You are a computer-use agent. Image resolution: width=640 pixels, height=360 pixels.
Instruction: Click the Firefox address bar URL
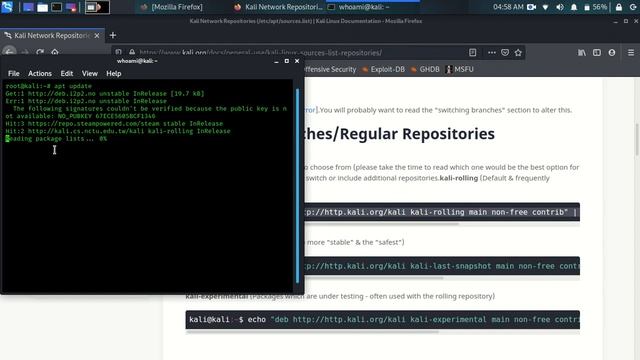click(x=260, y=53)
